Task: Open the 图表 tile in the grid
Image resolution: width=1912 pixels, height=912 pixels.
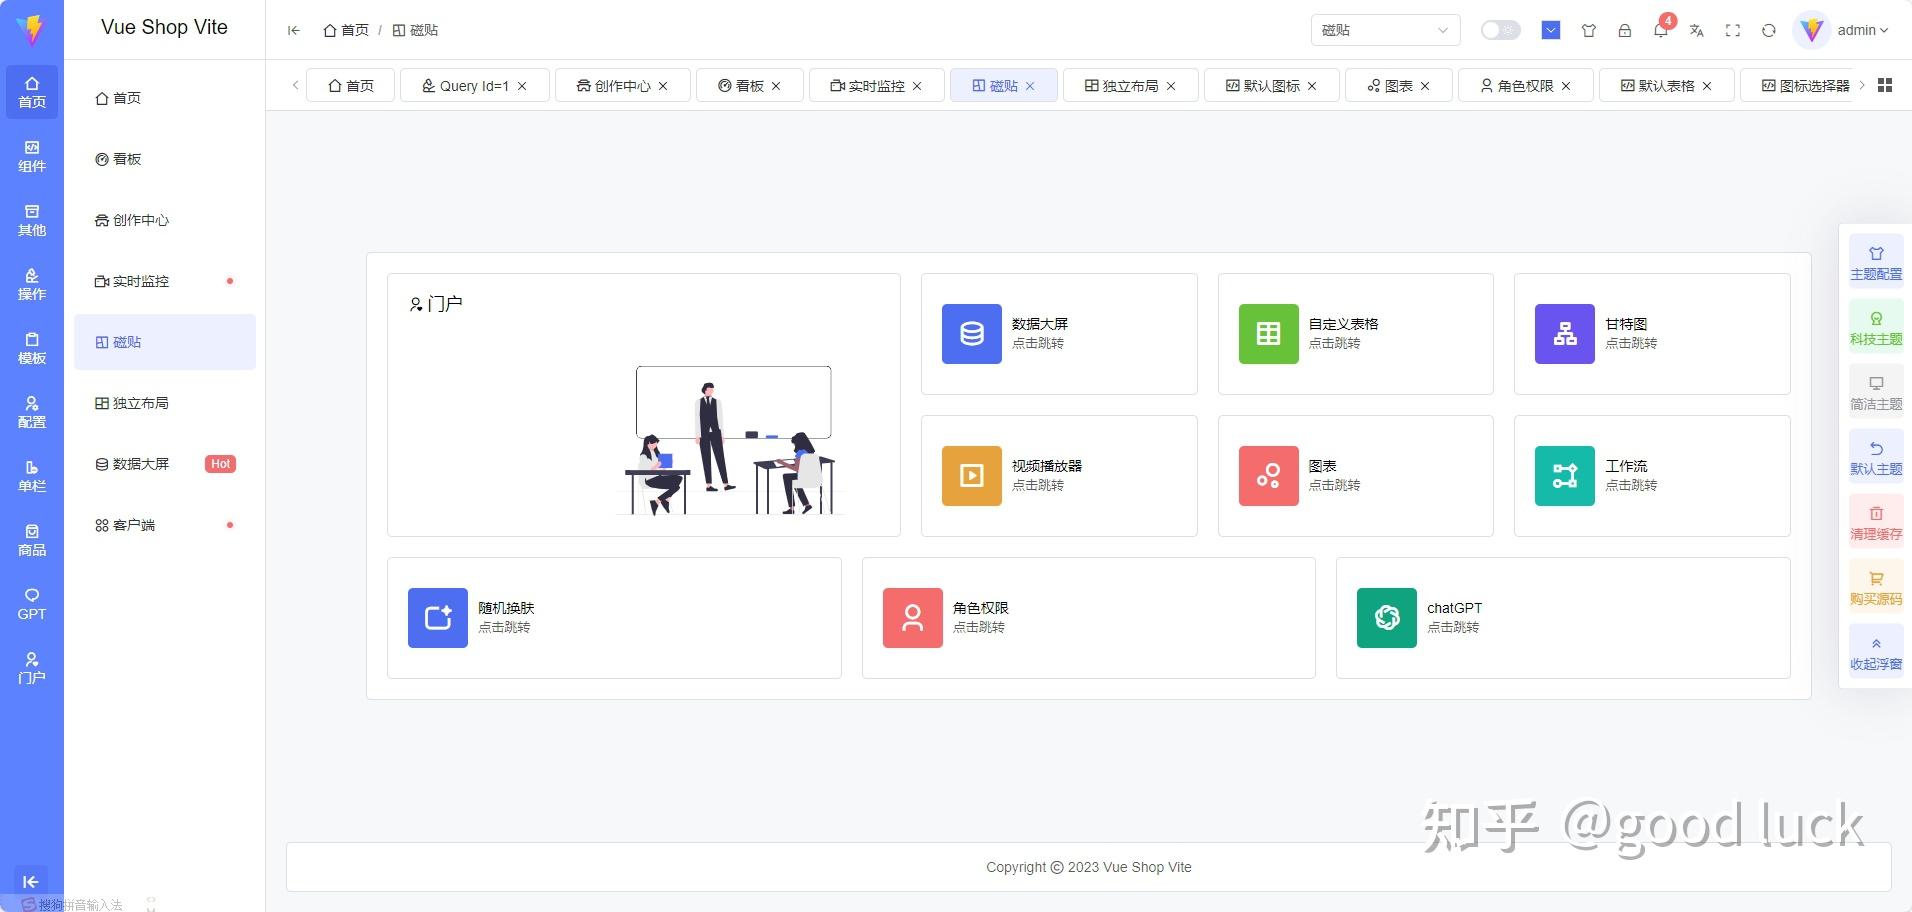Action: point(1355,476)
